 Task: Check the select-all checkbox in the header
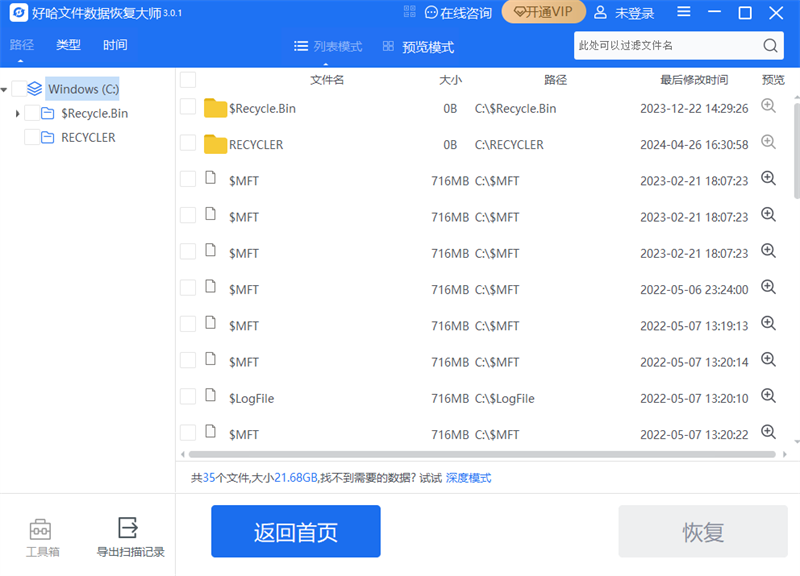(189, 79)
